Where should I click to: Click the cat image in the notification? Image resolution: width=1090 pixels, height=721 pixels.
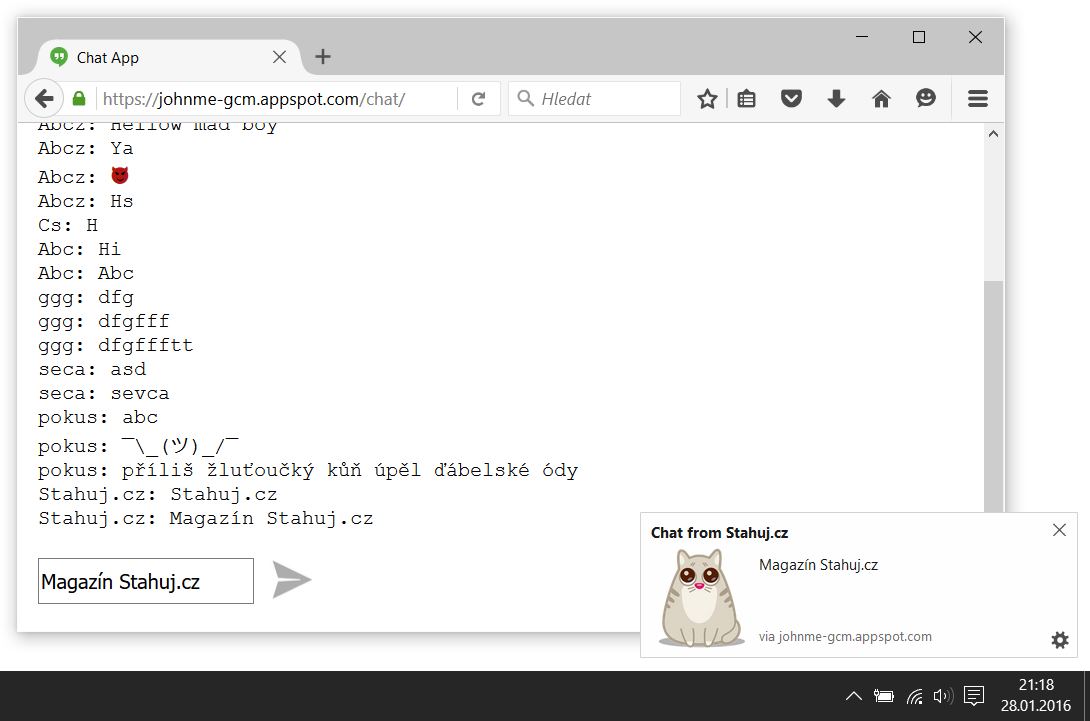(x=701, y=598)
